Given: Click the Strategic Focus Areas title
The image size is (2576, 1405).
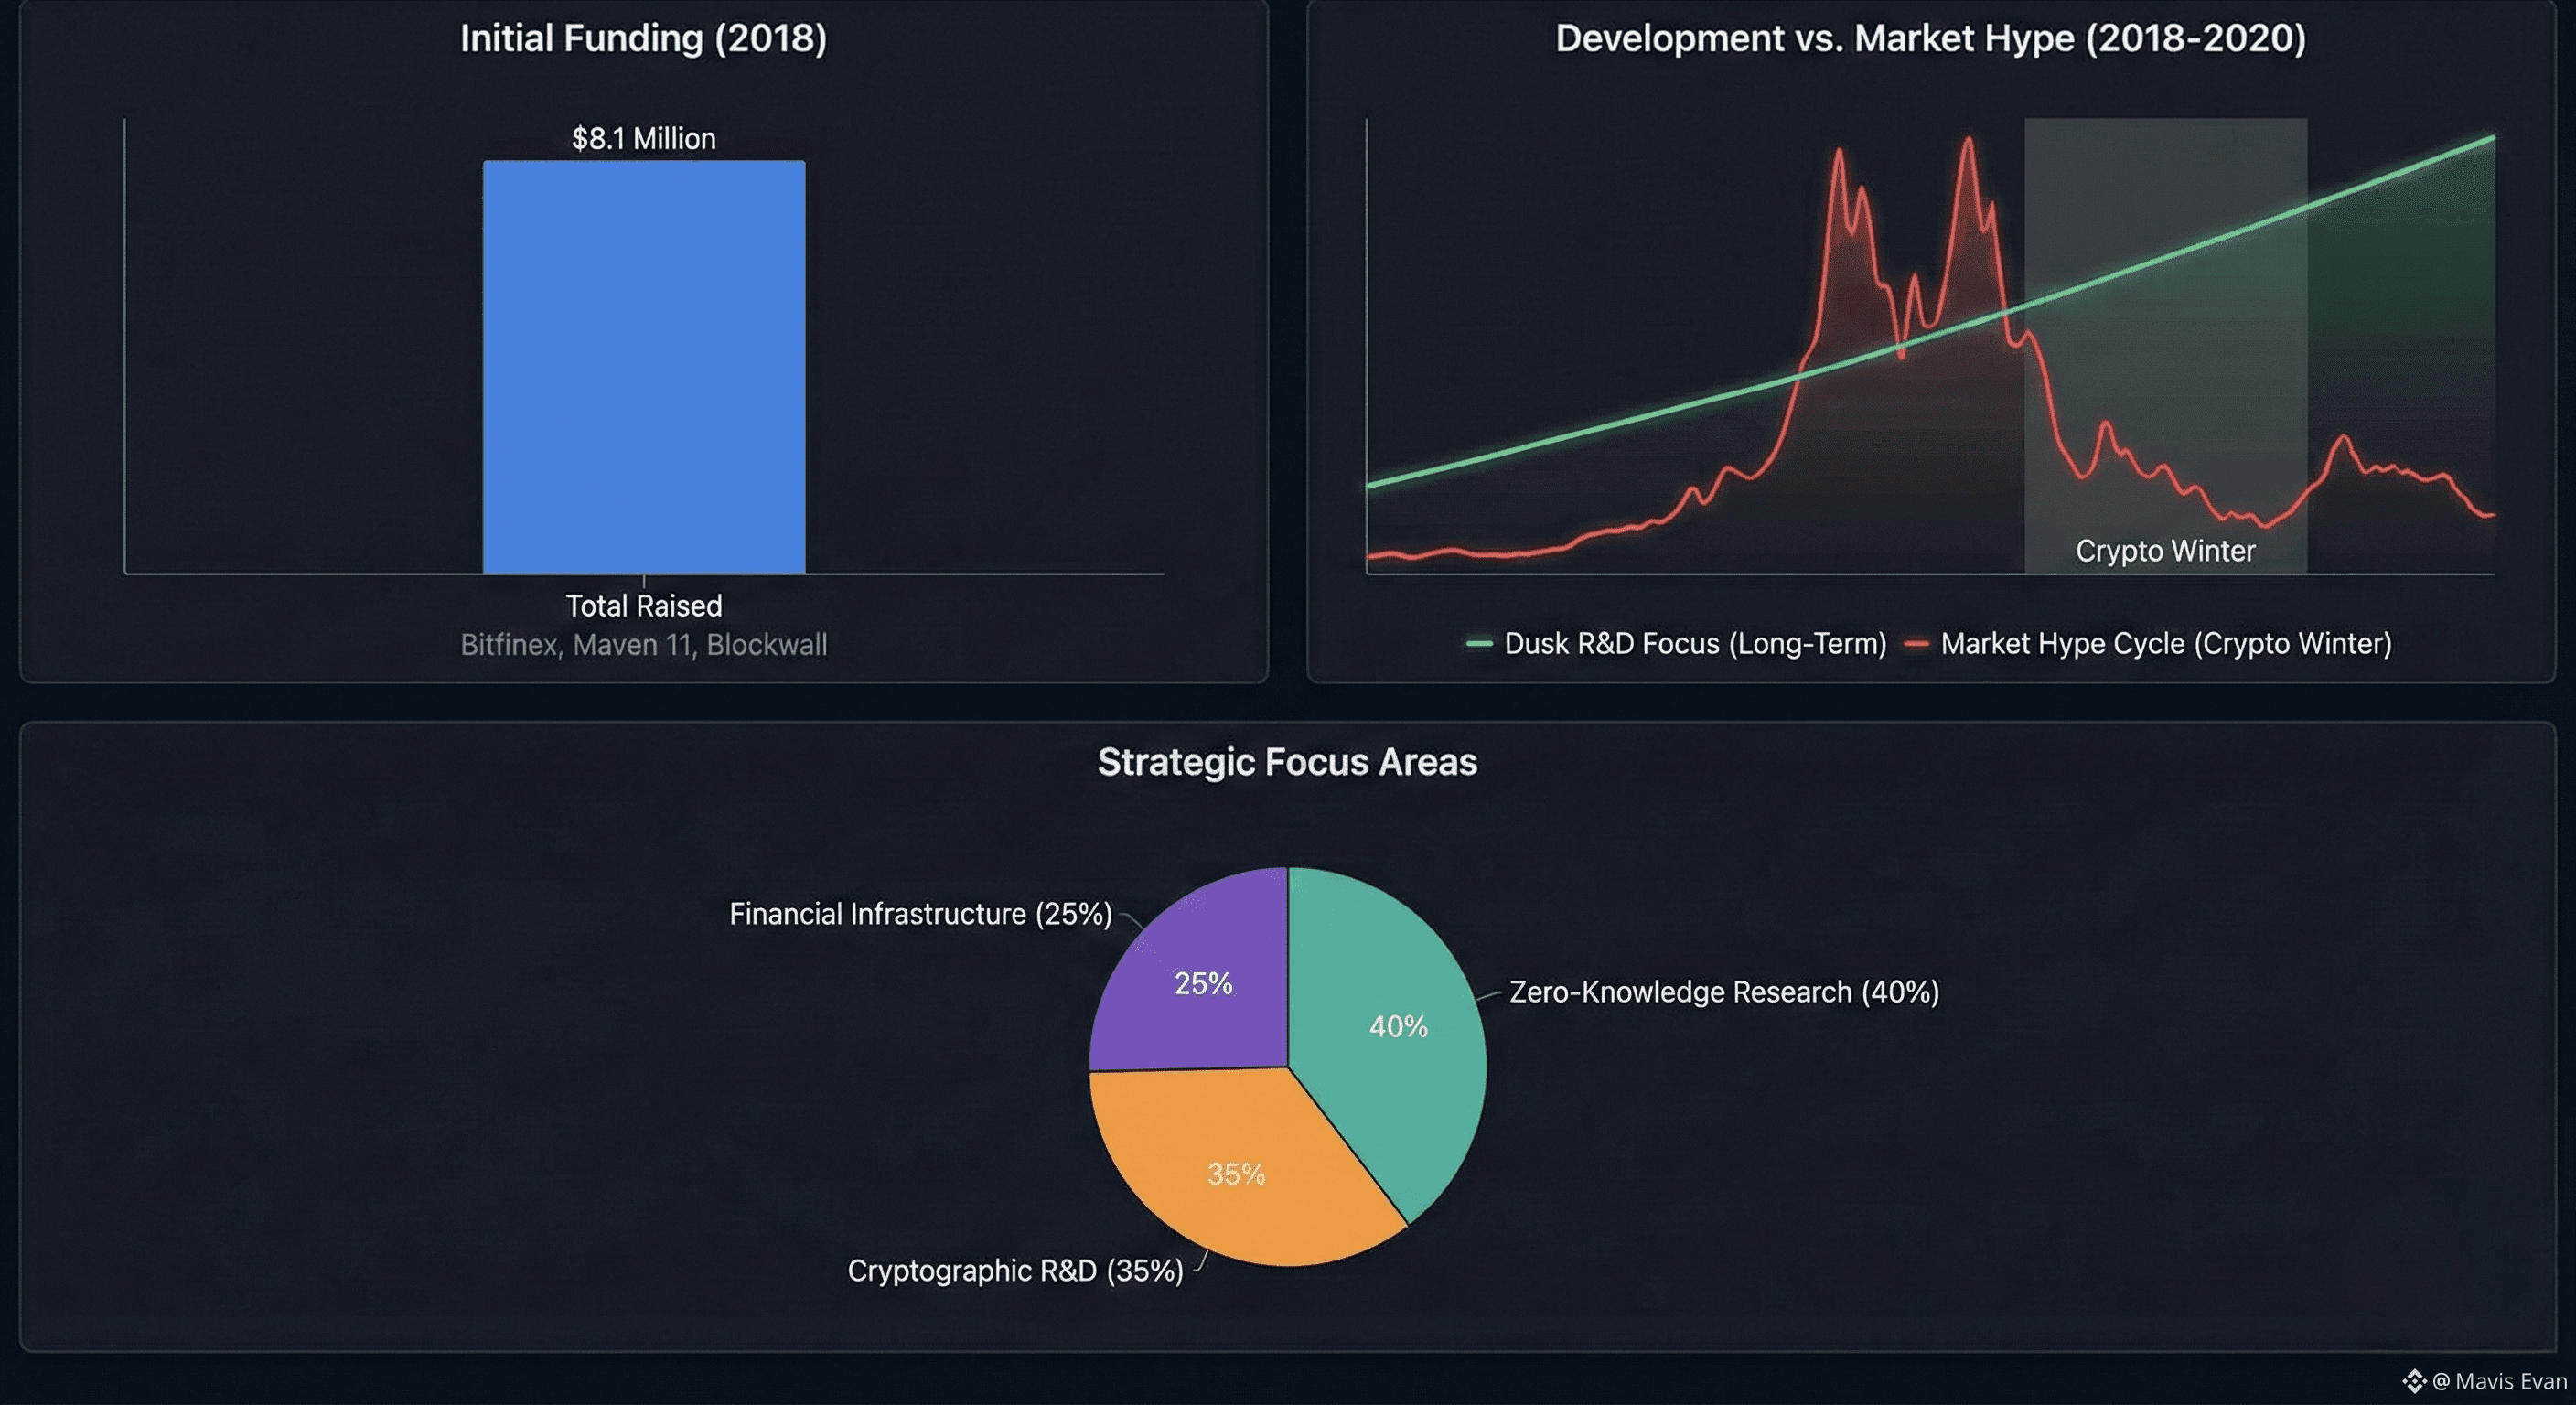Looking at the screenshot, I should (x=1287, y=762).
